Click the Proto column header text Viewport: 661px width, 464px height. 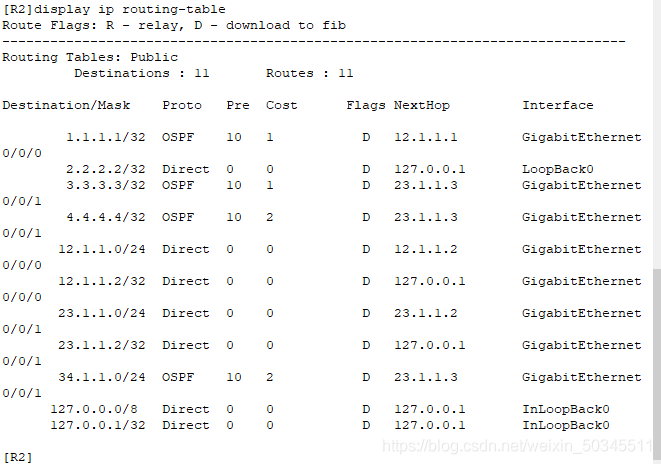coord(182,105)
